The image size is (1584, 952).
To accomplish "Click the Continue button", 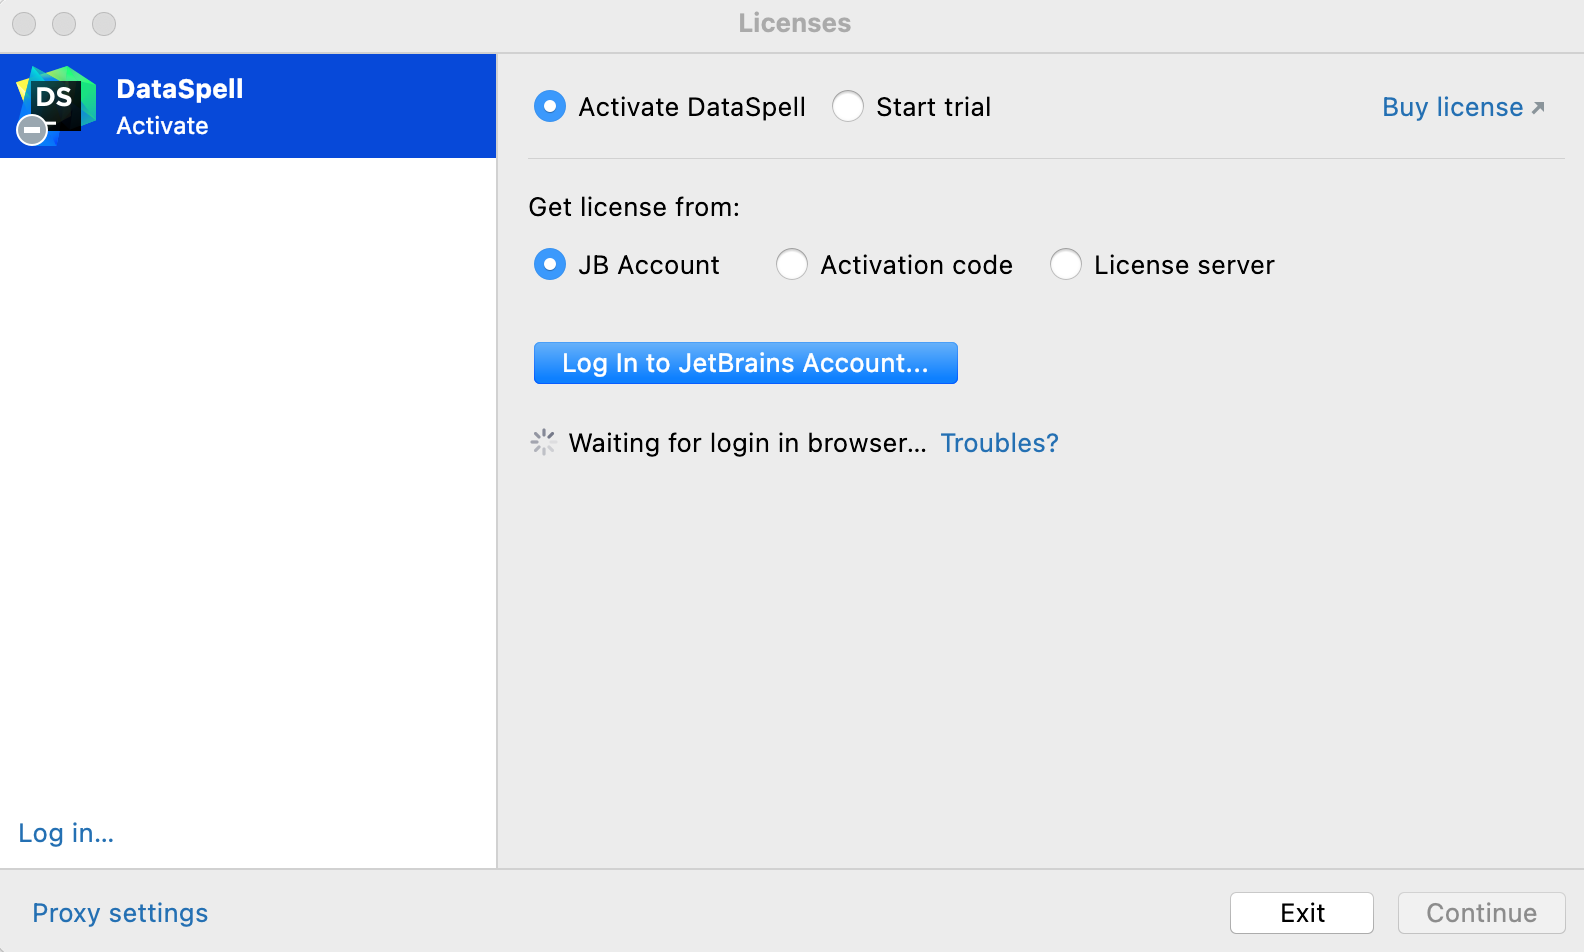I will coord(1481,913).
